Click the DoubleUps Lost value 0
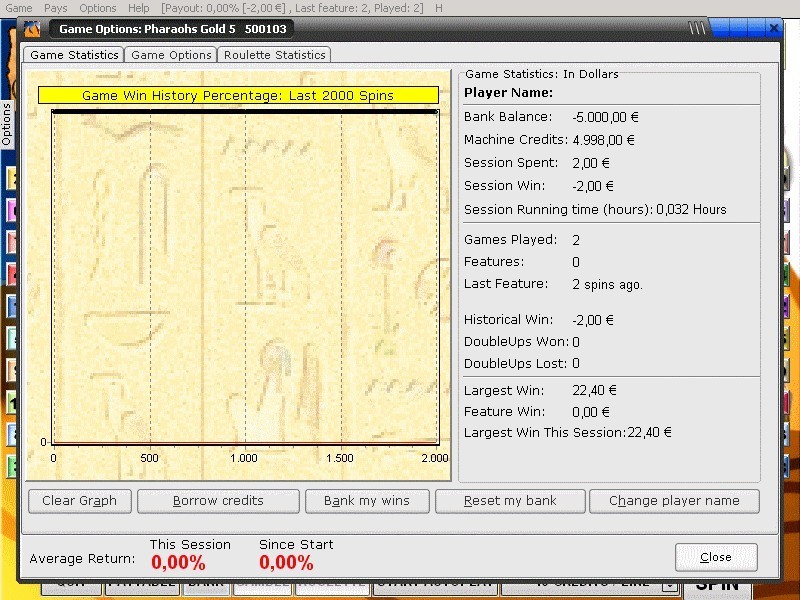Screen dimensions: 800x600 point(576,364)
